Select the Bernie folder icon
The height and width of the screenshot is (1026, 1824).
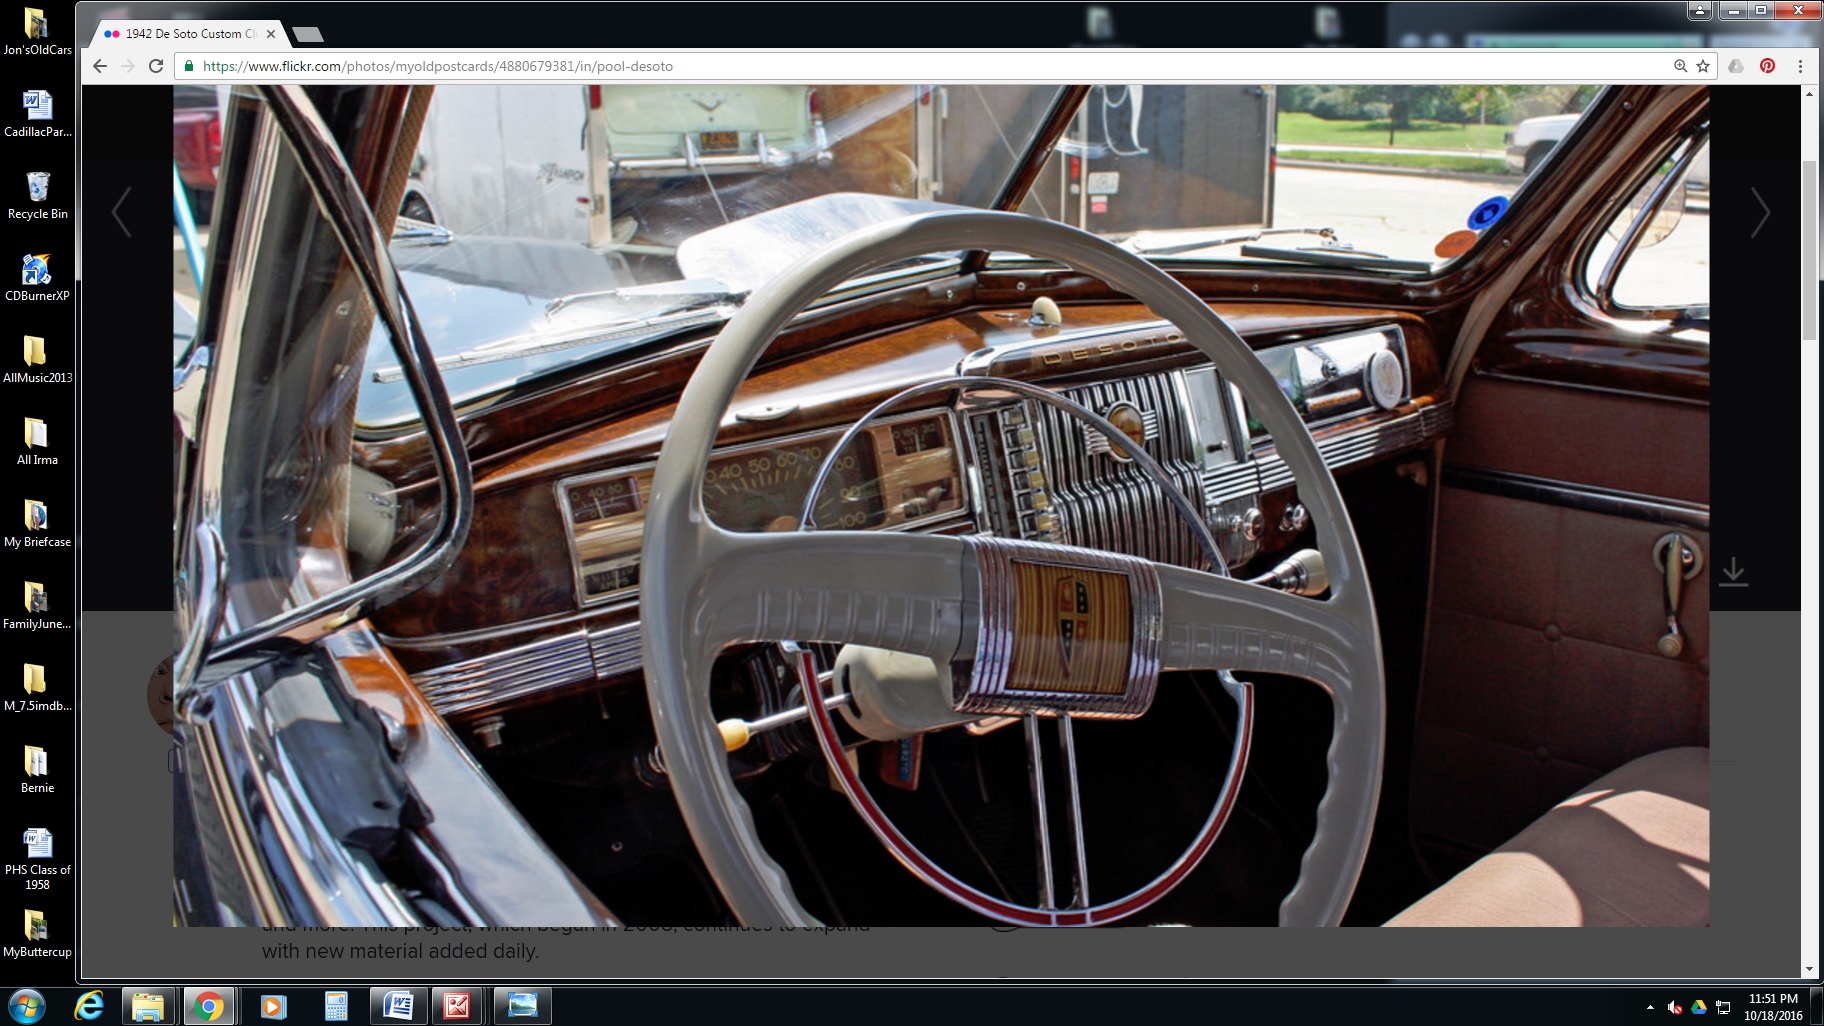point(37,769)
